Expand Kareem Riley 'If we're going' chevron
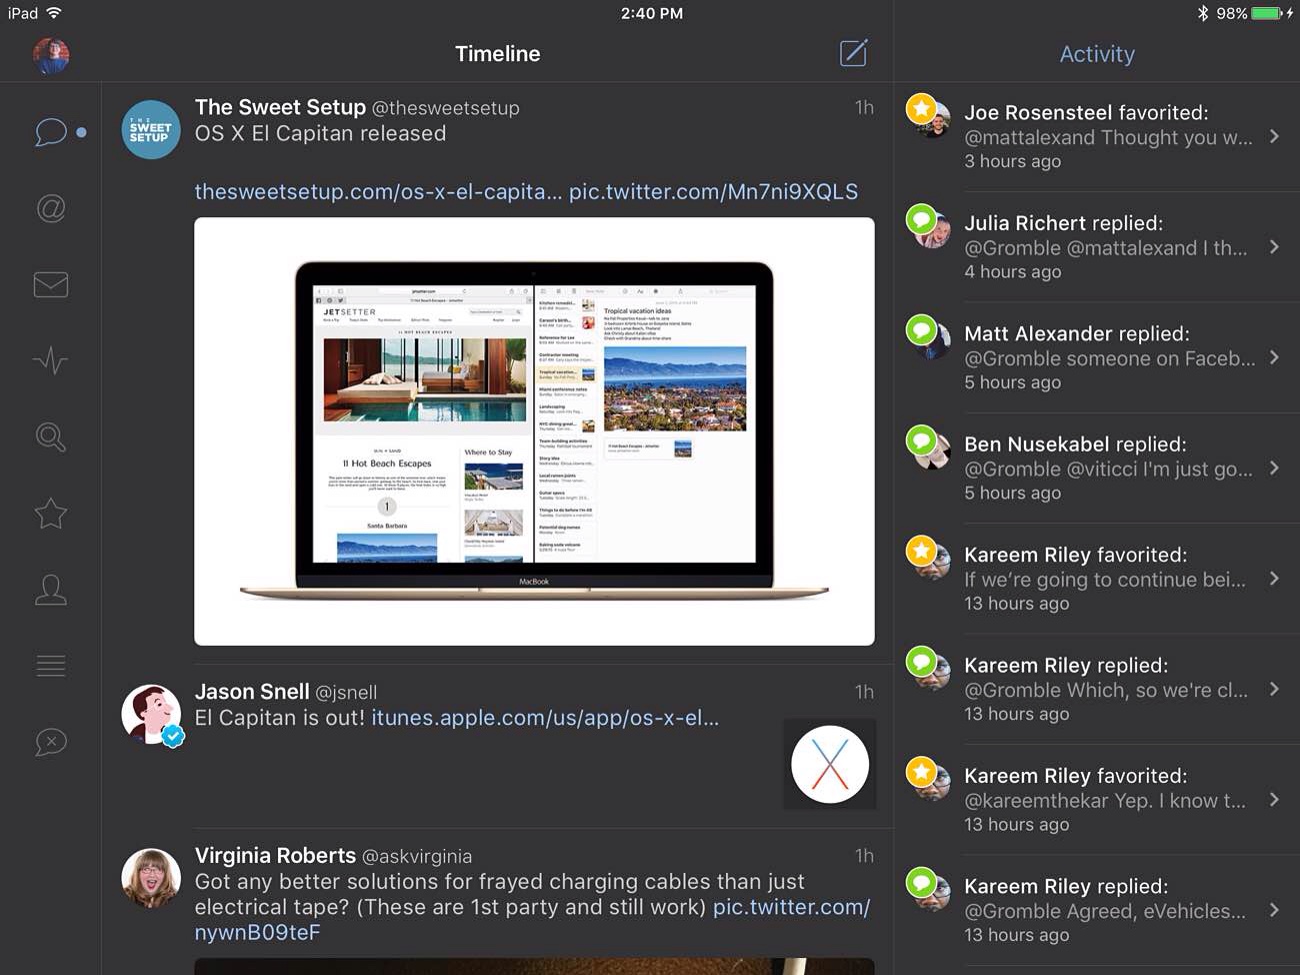The width and height of the screenshot is (1300, 975). [1274, 578]
